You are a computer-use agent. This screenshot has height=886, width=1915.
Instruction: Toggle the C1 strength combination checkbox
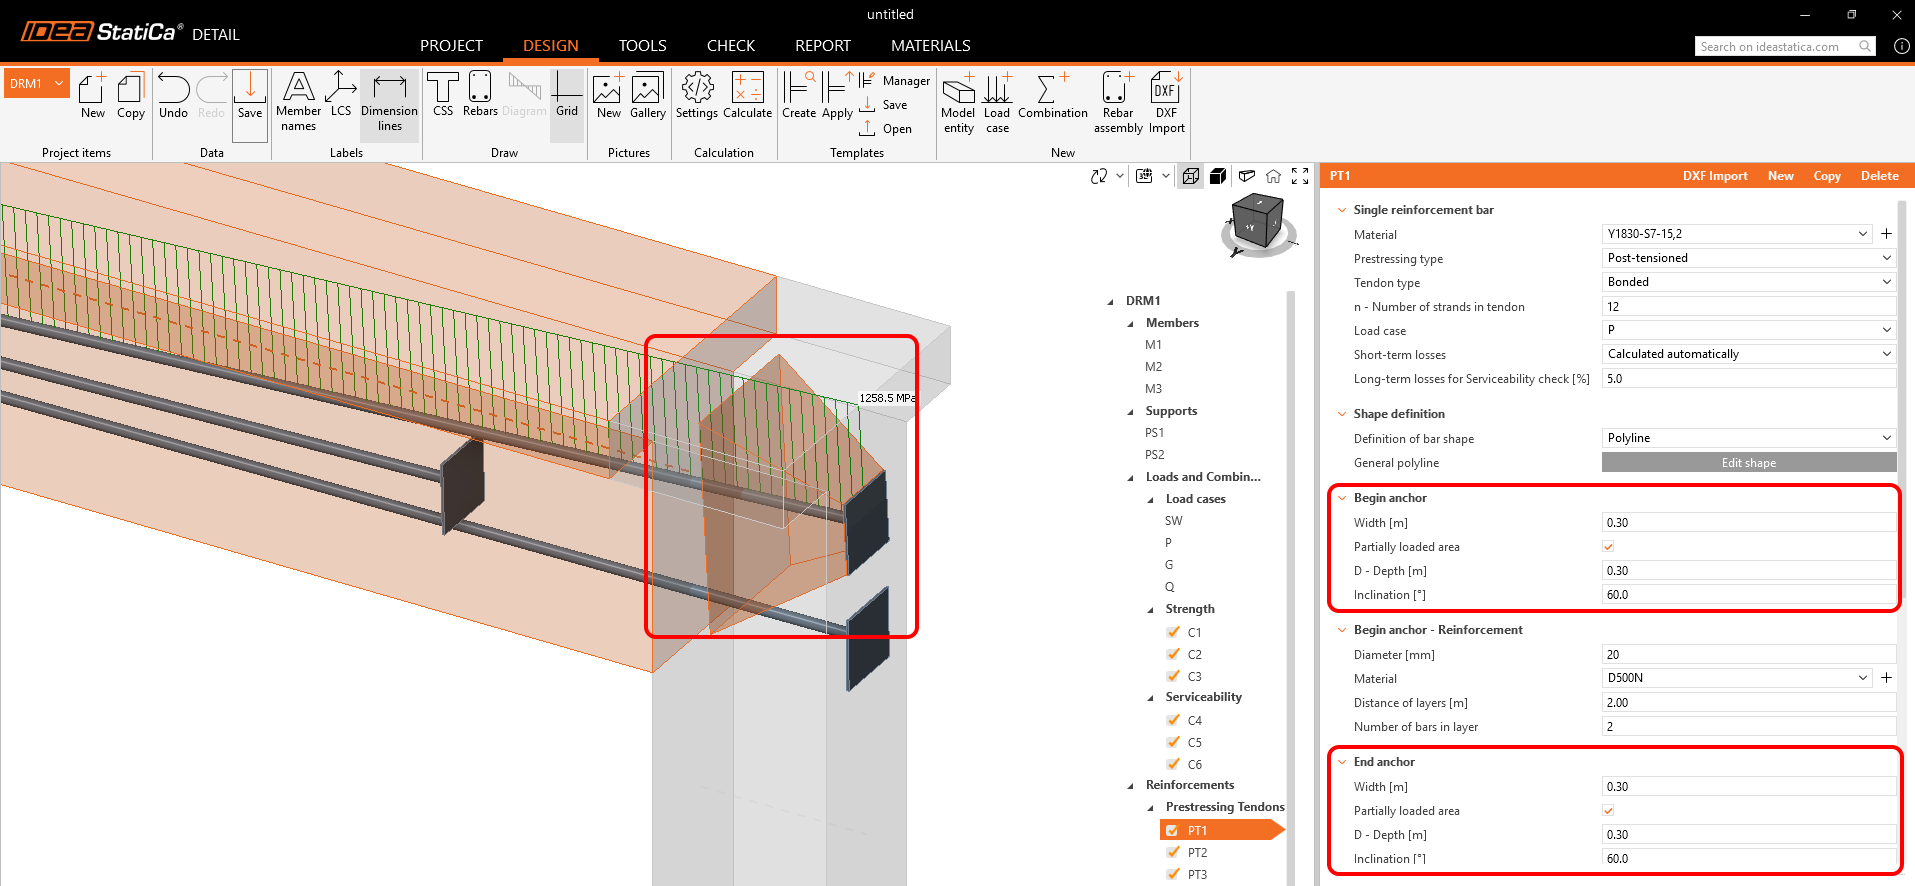pos(1173,632)
